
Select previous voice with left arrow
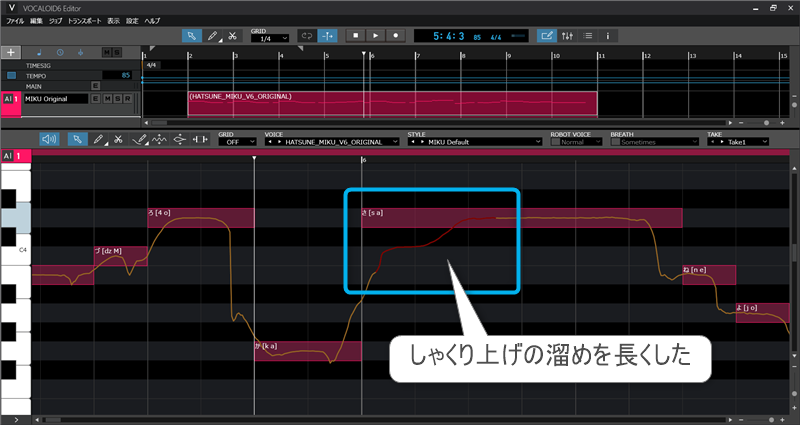pos(270,142)
